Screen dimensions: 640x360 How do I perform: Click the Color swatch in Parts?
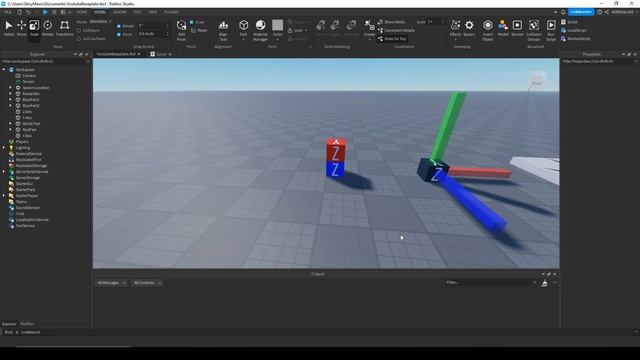coord(278,26)
